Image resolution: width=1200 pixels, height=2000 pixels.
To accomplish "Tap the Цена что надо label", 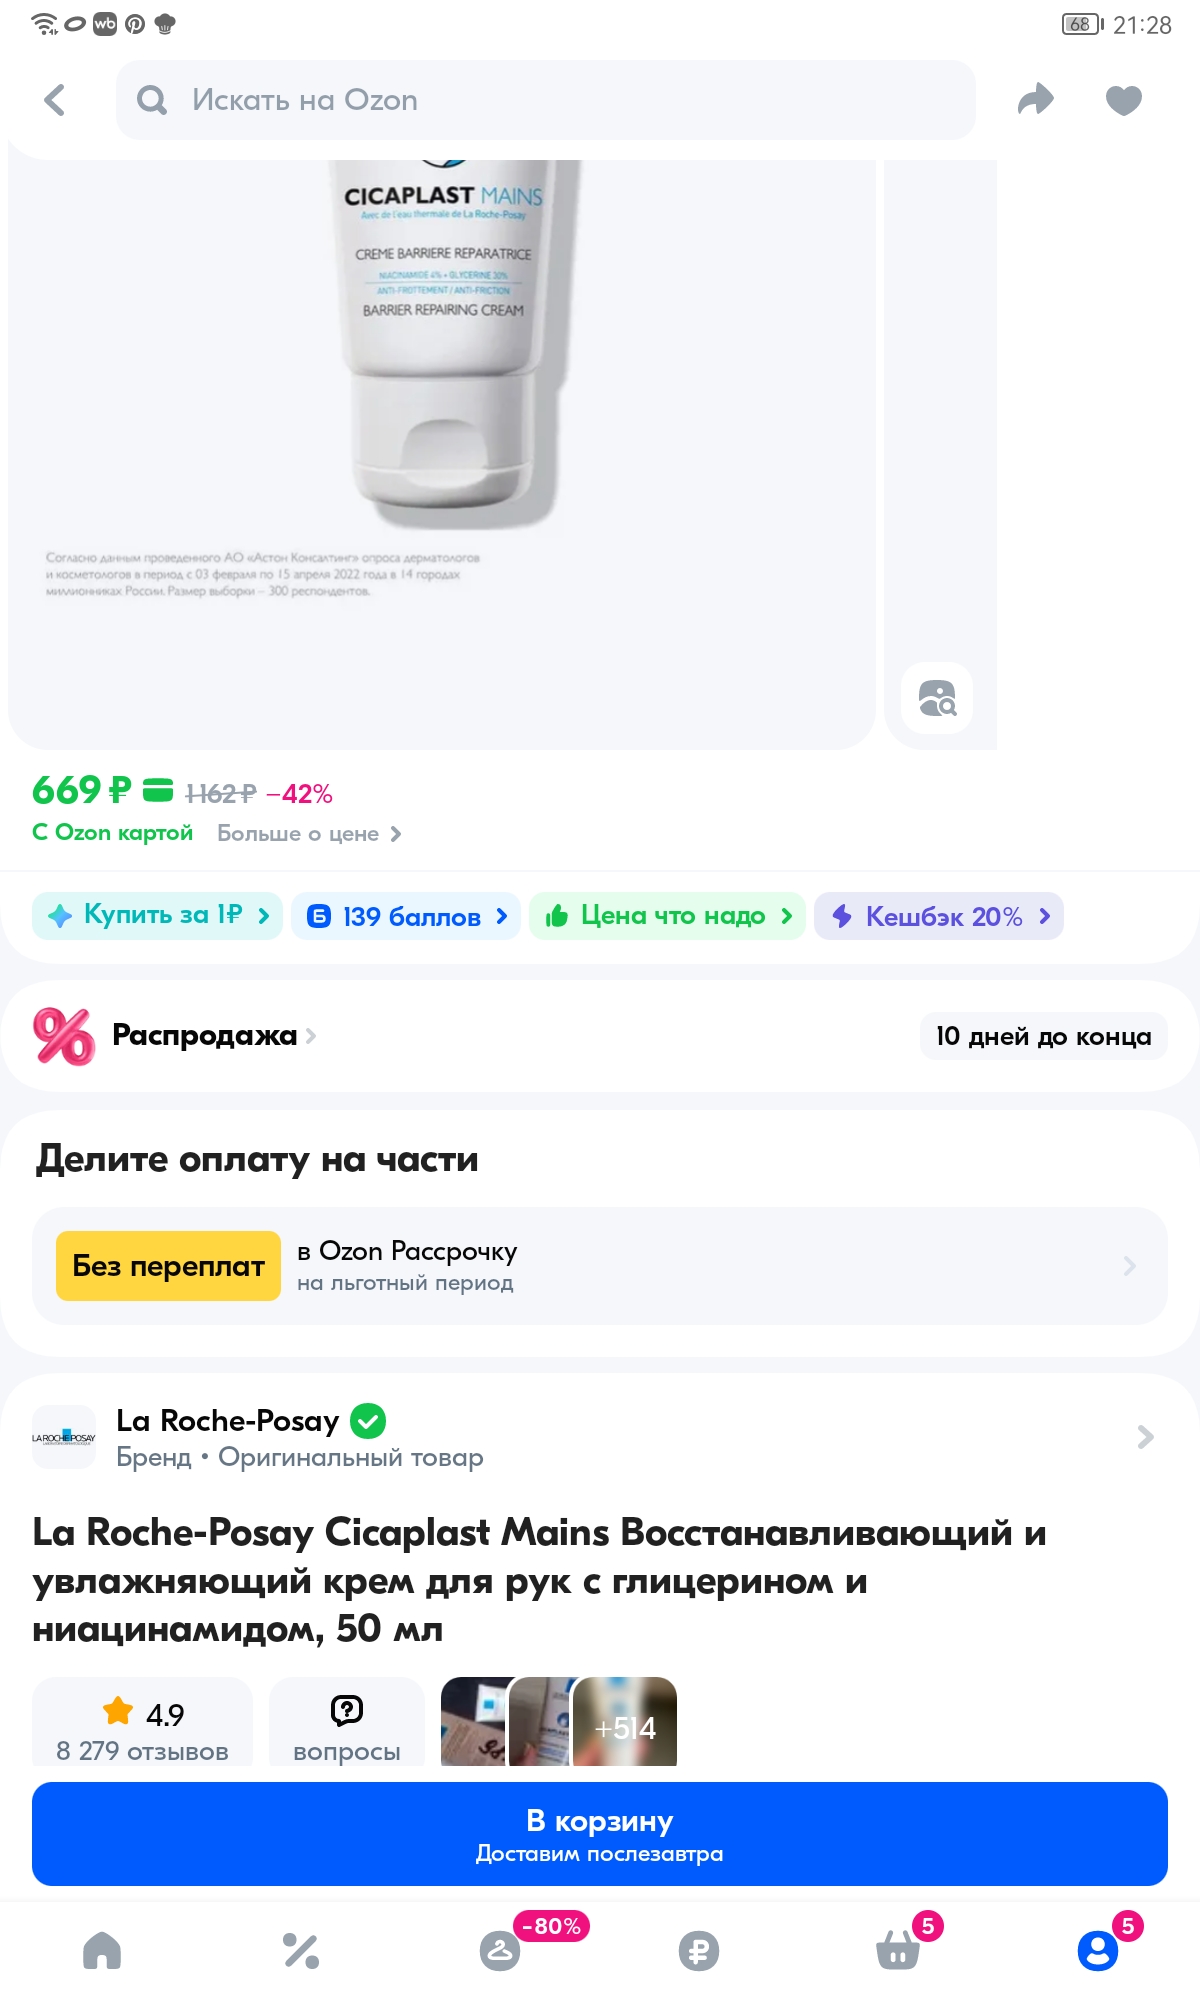I will (666, 915).
